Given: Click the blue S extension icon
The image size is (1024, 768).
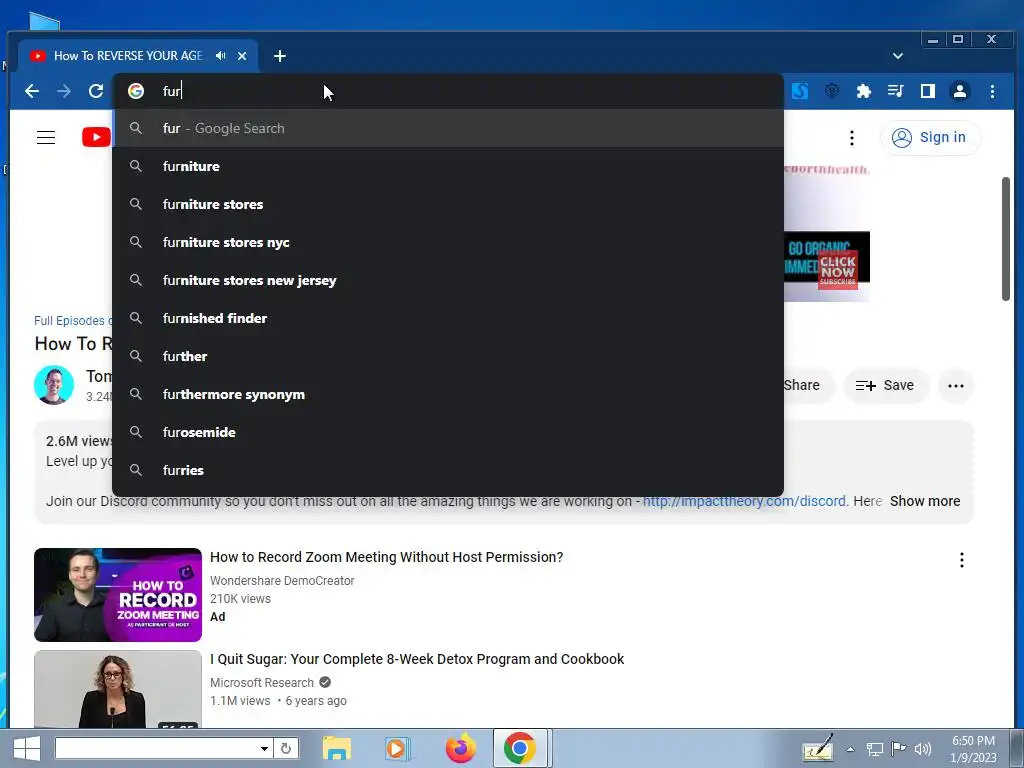Looking at the screenshot, I should [x=799, y=91].
